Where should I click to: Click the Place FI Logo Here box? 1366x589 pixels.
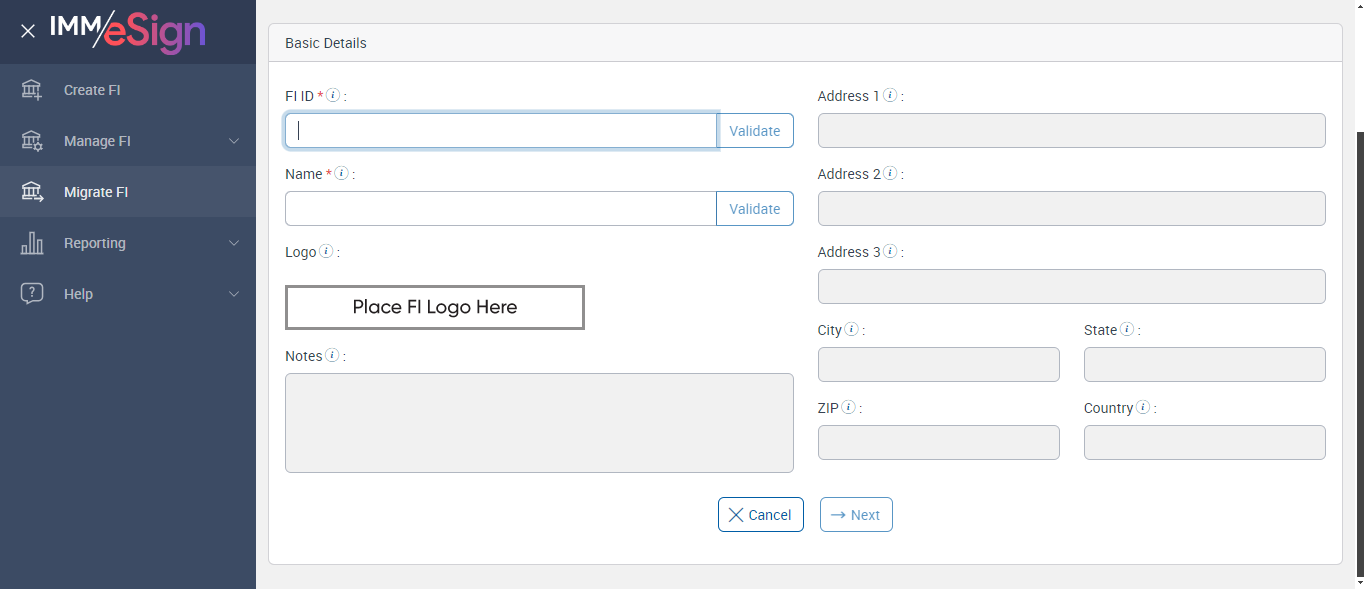(x=435, y=307)
